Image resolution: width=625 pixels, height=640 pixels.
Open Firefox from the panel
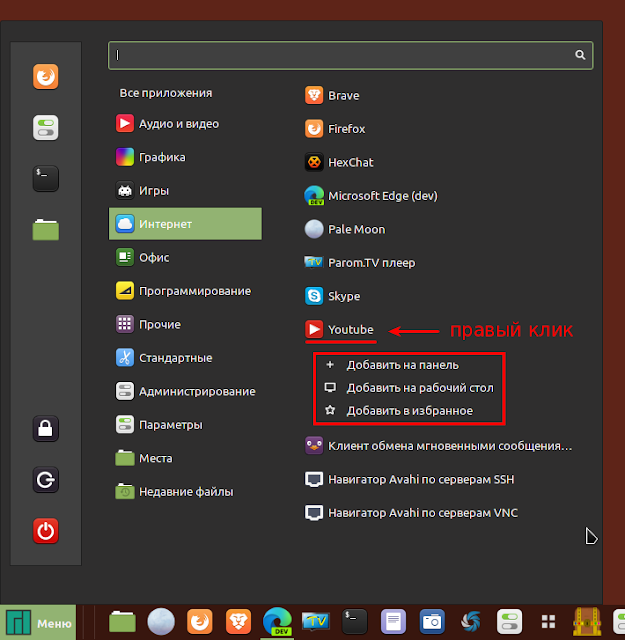[200, 622]
